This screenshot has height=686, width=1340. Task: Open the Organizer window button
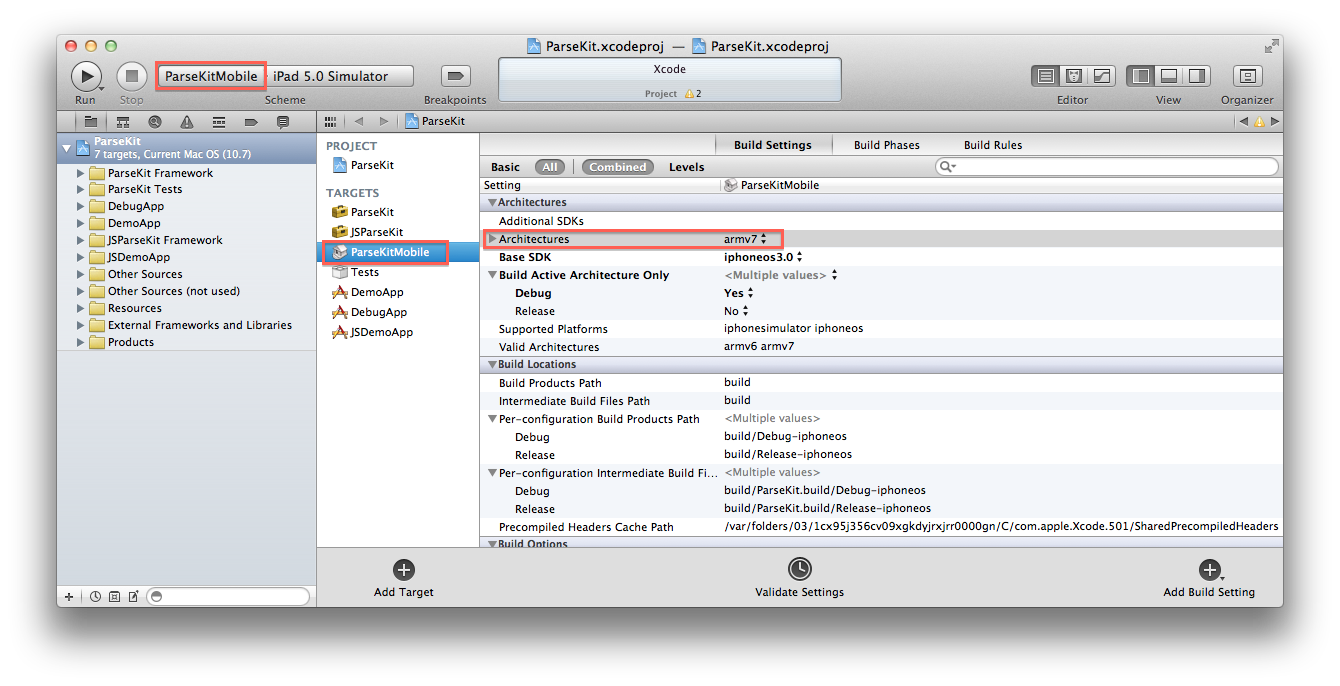click(1247, 76)
